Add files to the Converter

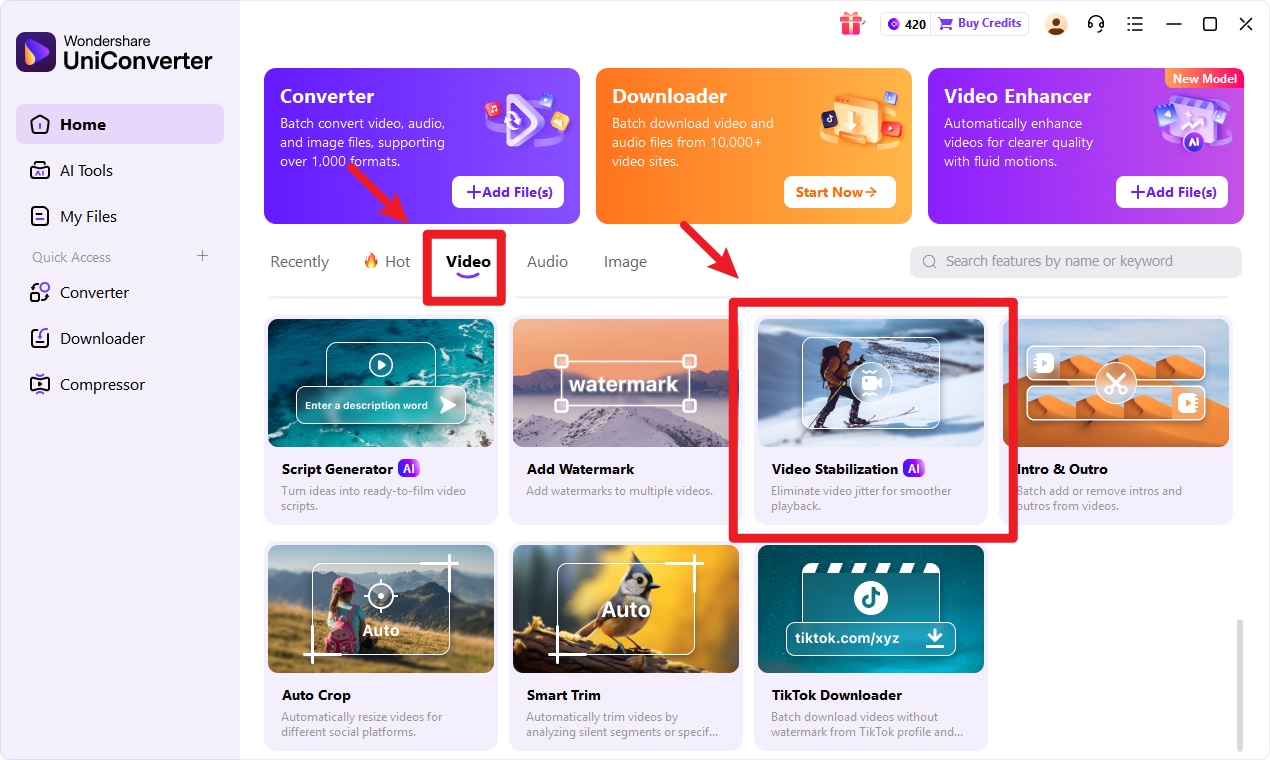[508, 192]
